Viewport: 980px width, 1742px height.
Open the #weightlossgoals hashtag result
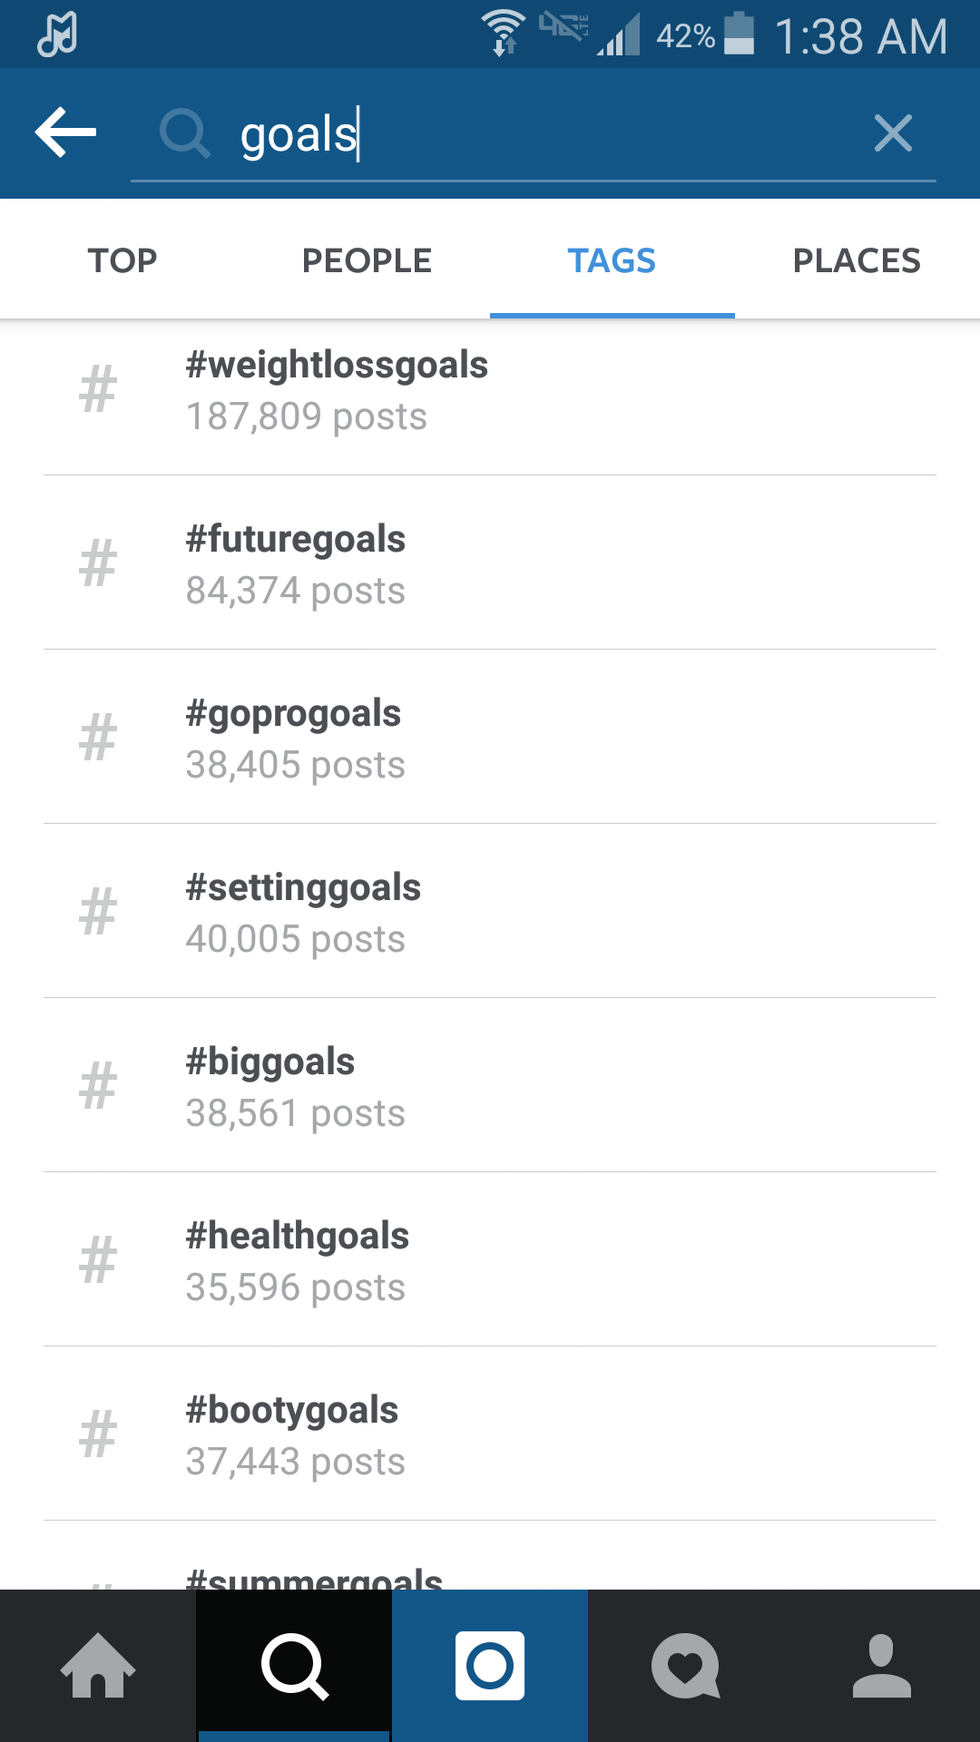[x=337, y=389]
